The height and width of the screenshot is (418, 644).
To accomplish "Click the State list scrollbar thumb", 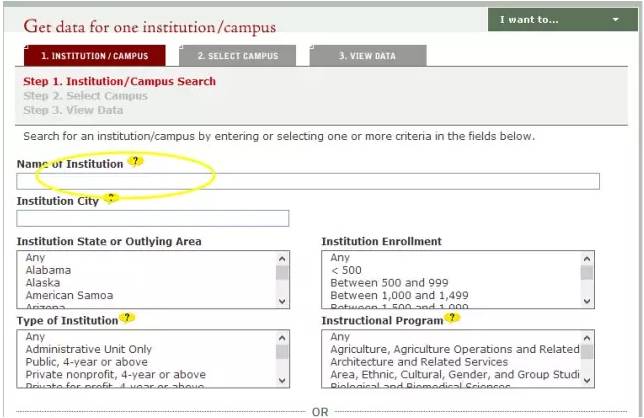I will point(282,273).
